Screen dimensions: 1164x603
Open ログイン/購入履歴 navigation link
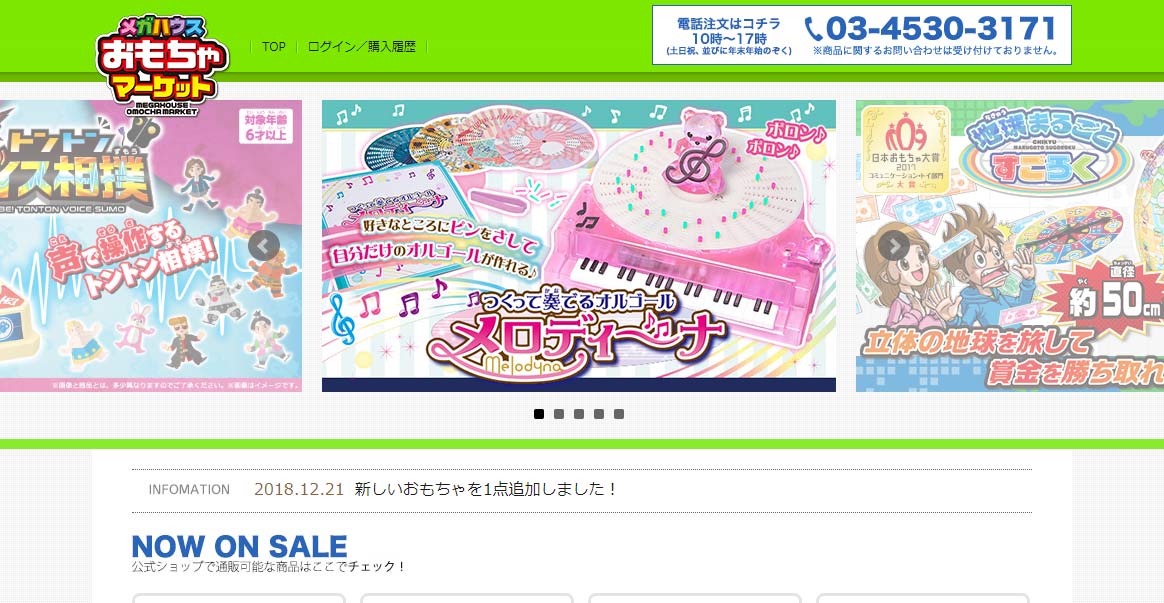click(x=362, y=47)
